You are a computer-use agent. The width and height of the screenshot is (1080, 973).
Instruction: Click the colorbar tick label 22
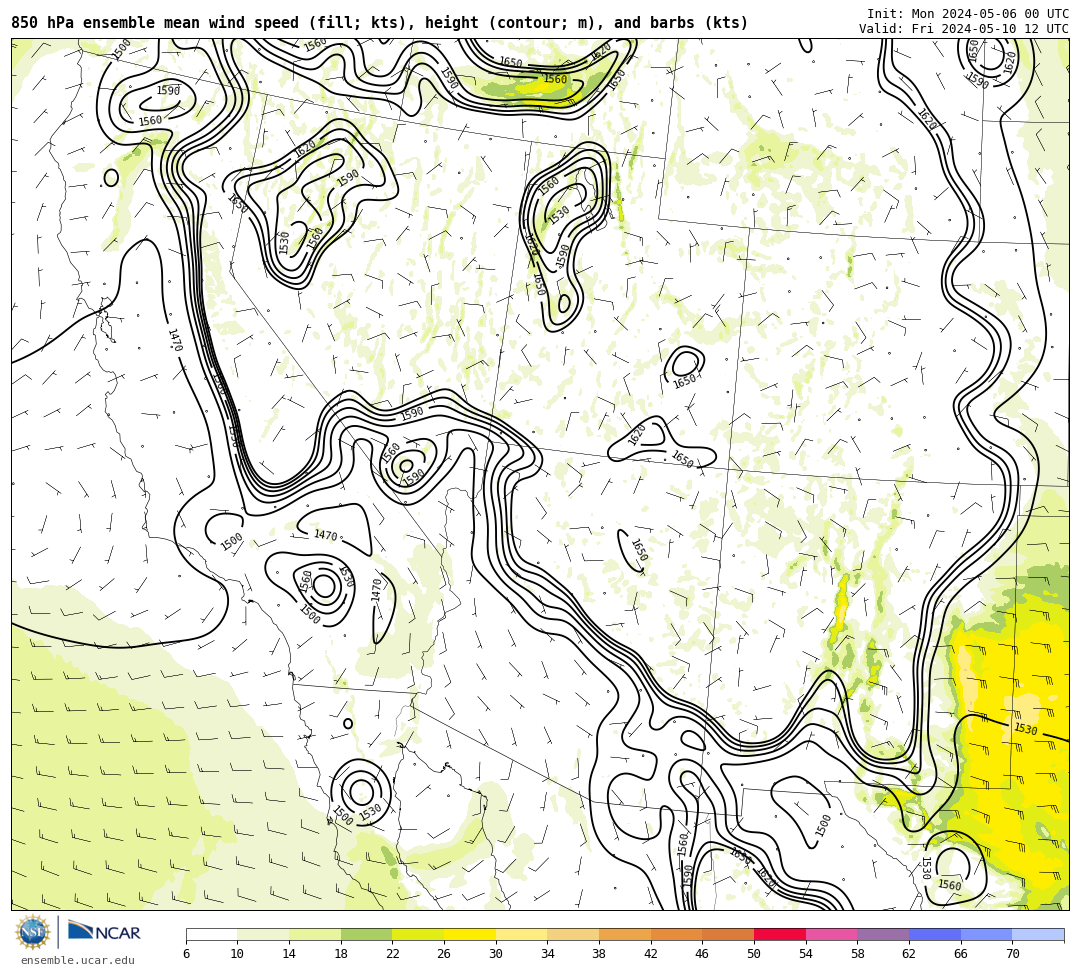coord(393,954)
